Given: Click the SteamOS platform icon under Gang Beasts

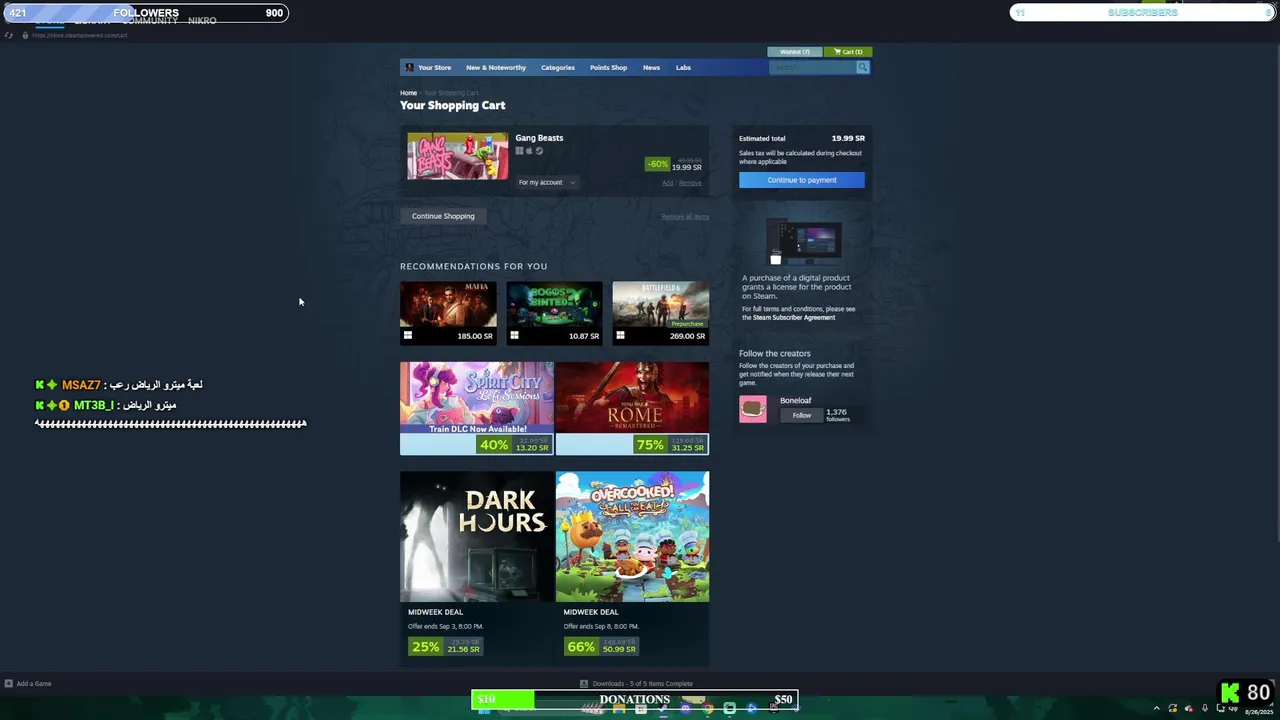Looking at the screenshot, I should point(539,151).
